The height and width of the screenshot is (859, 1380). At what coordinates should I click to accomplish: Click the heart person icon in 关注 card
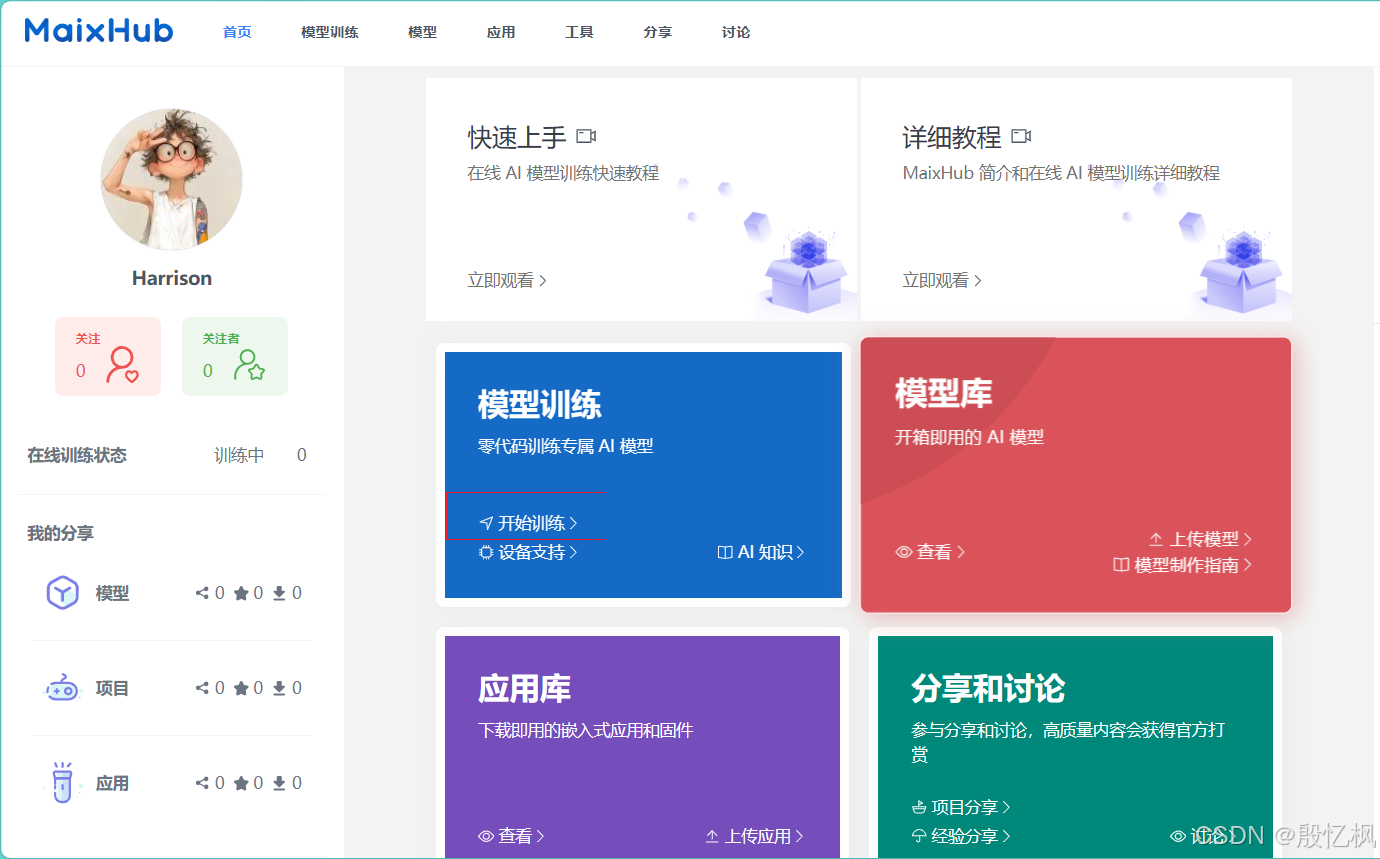pos(122,365)
